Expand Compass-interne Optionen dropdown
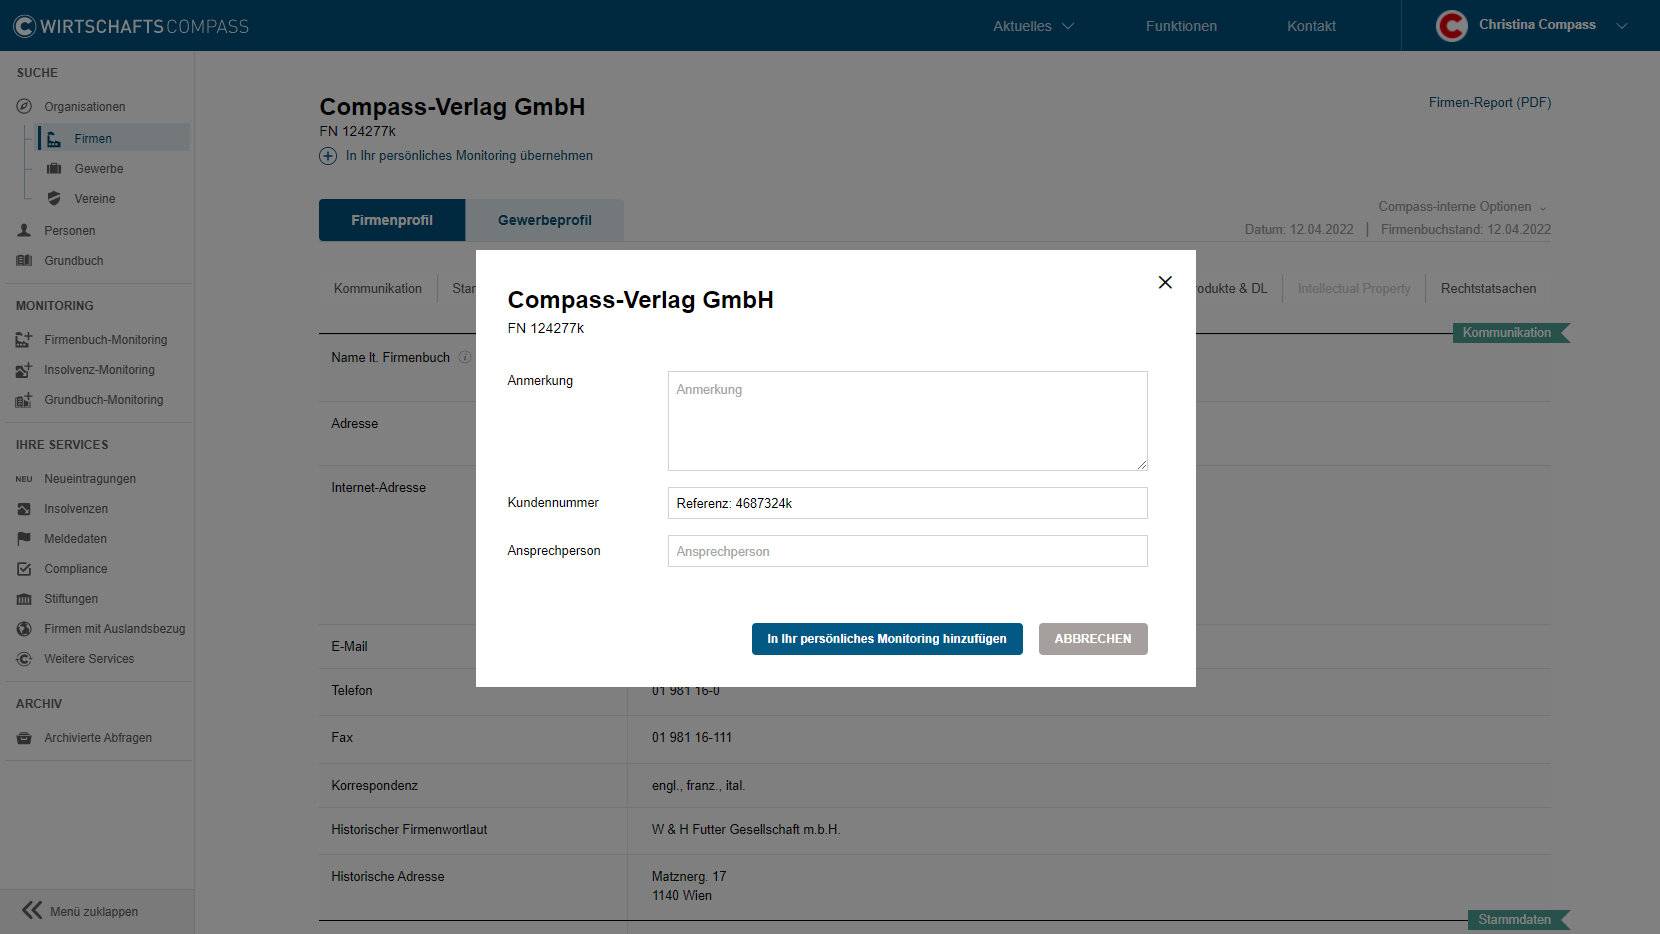 pos(1462,207)
